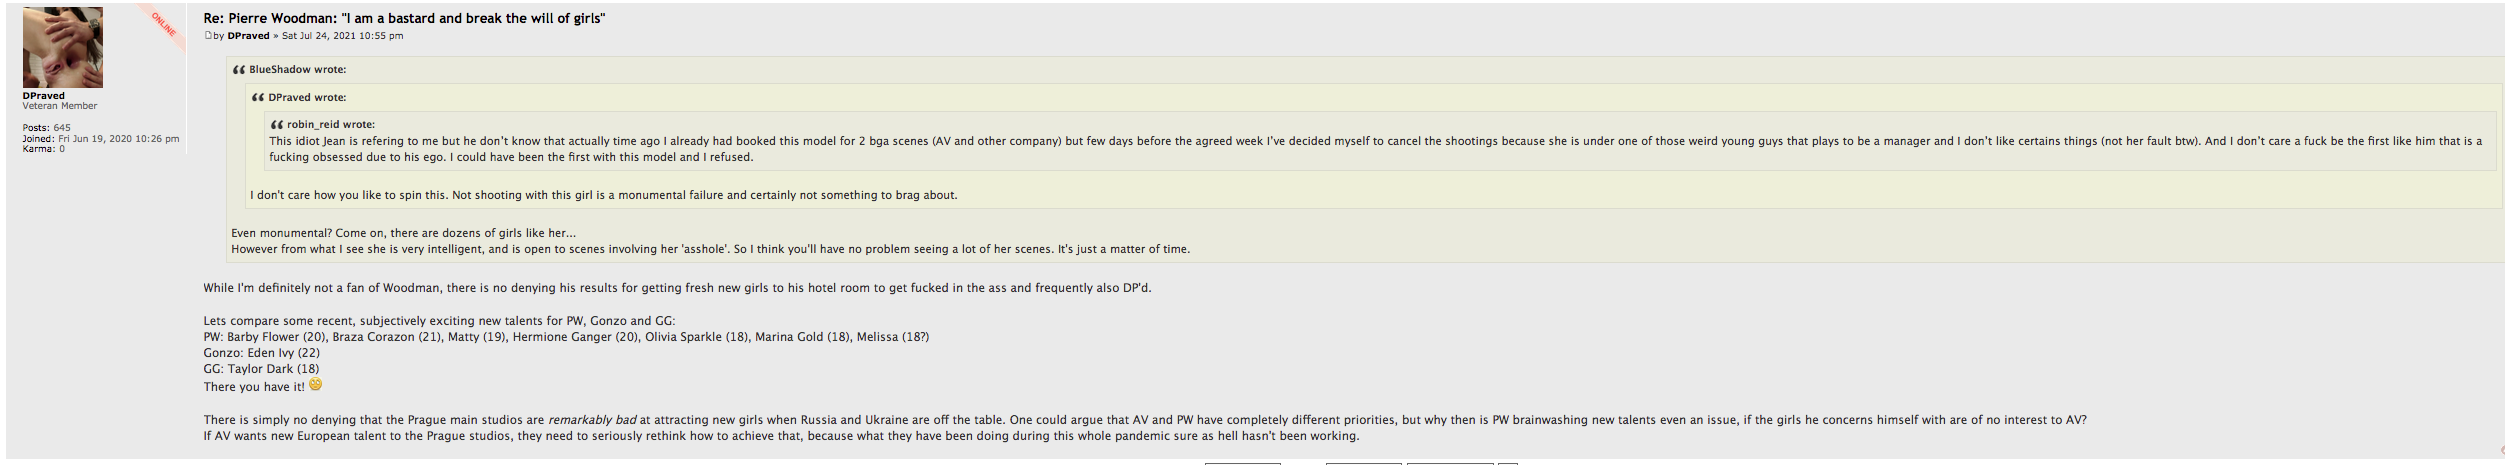2505x465 pixels.
Task: Click the red ONLINE status ribbon
Action: point(164,24)
